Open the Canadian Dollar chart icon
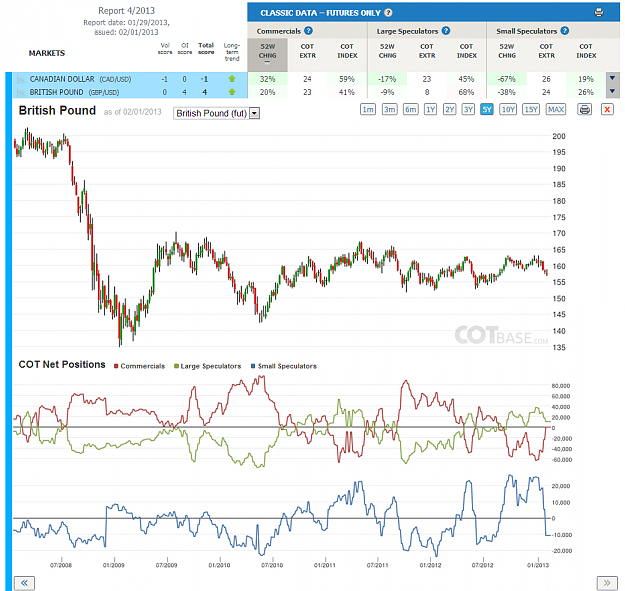625x591 pixels. pyautogui.click(x=21, y=79)
